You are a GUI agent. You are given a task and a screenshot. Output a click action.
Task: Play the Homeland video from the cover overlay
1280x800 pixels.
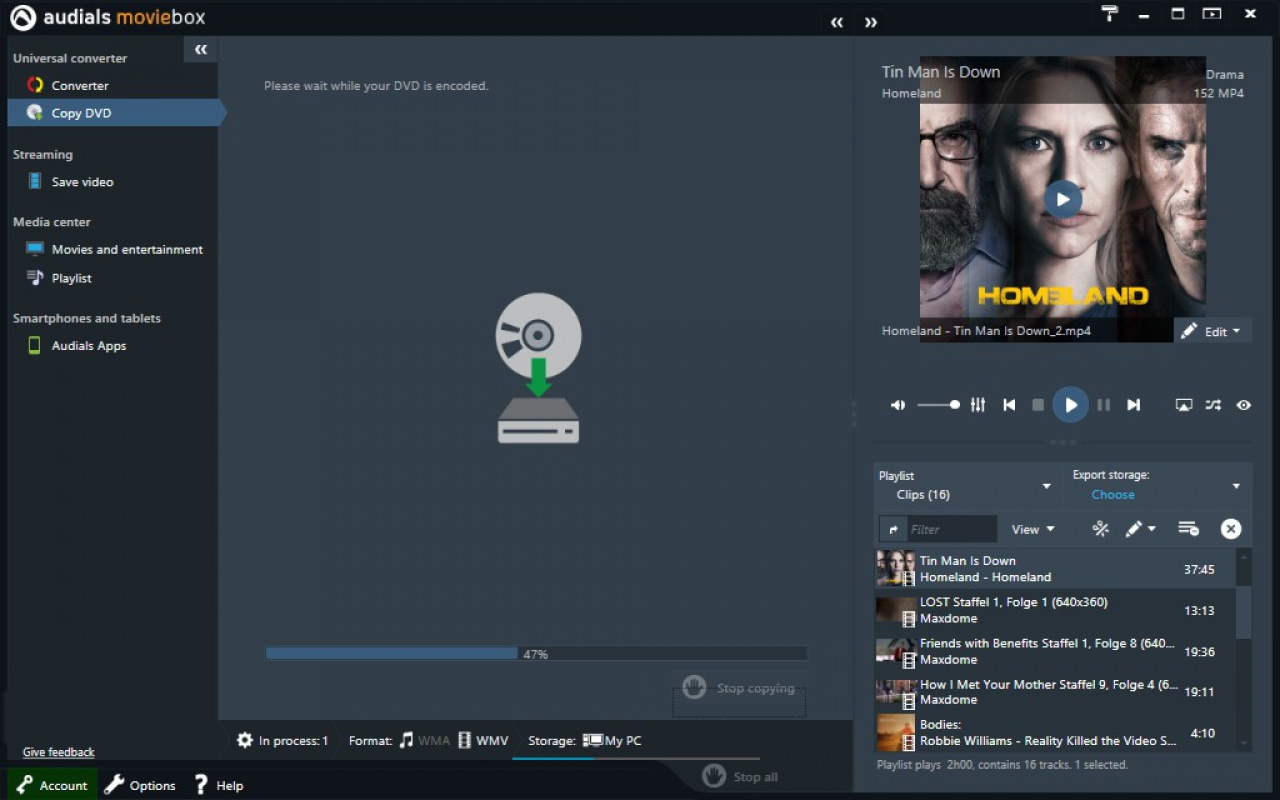click(x=1063, y=199)
